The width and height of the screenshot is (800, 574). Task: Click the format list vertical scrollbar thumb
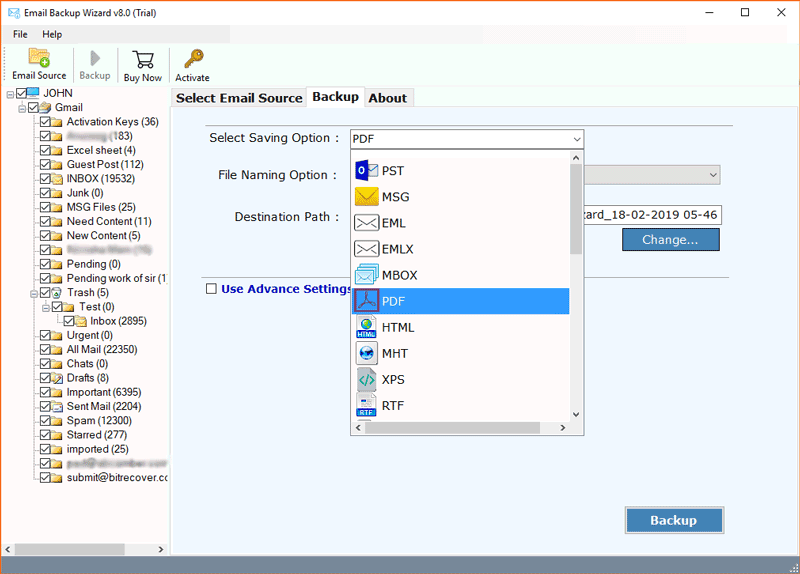click(576, 209)
